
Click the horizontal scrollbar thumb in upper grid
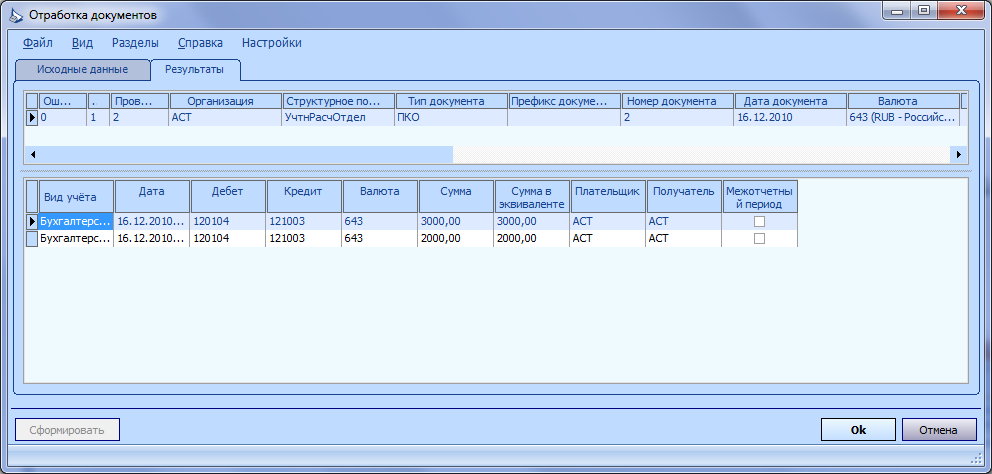(246, 154)
